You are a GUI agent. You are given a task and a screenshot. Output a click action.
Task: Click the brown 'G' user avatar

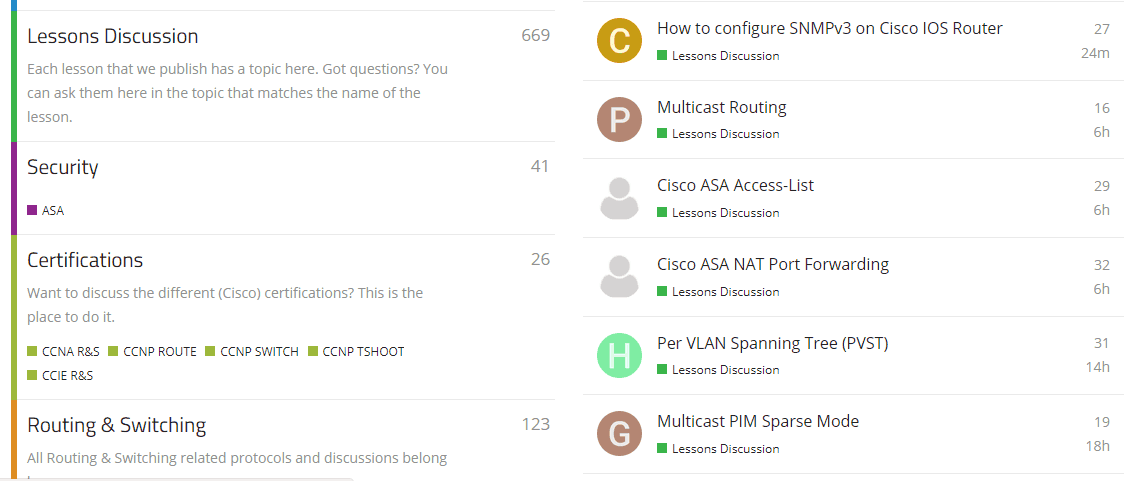(x=619, y=434)
